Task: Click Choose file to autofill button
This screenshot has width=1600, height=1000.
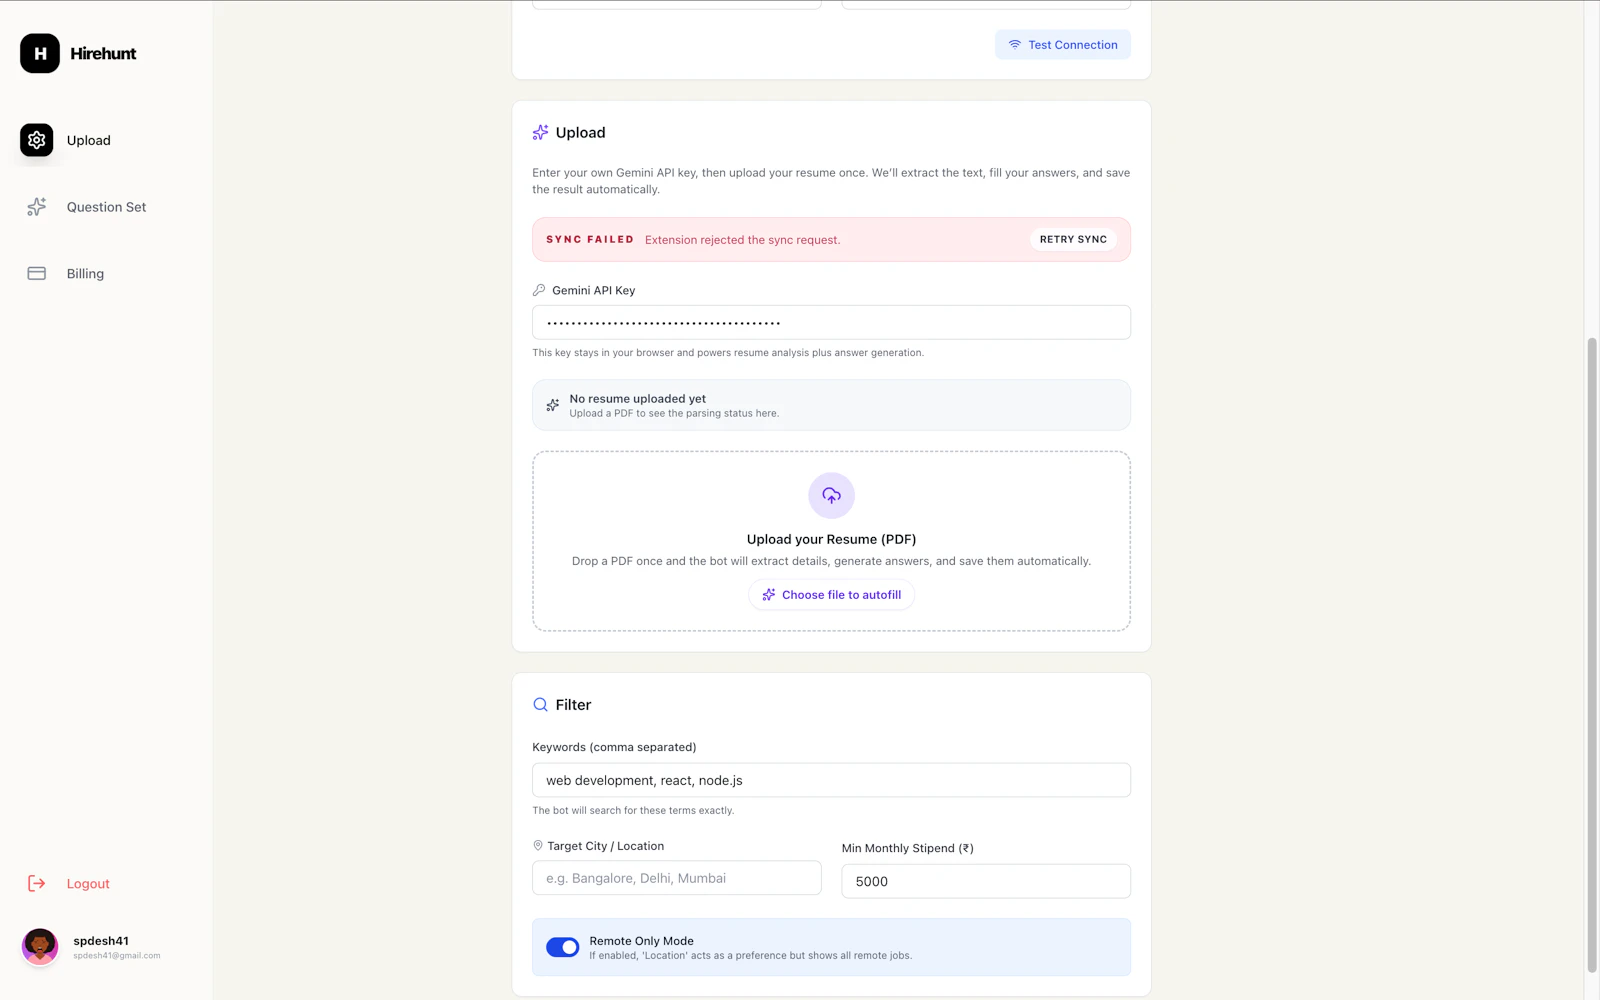Action: tap(831, 594)
